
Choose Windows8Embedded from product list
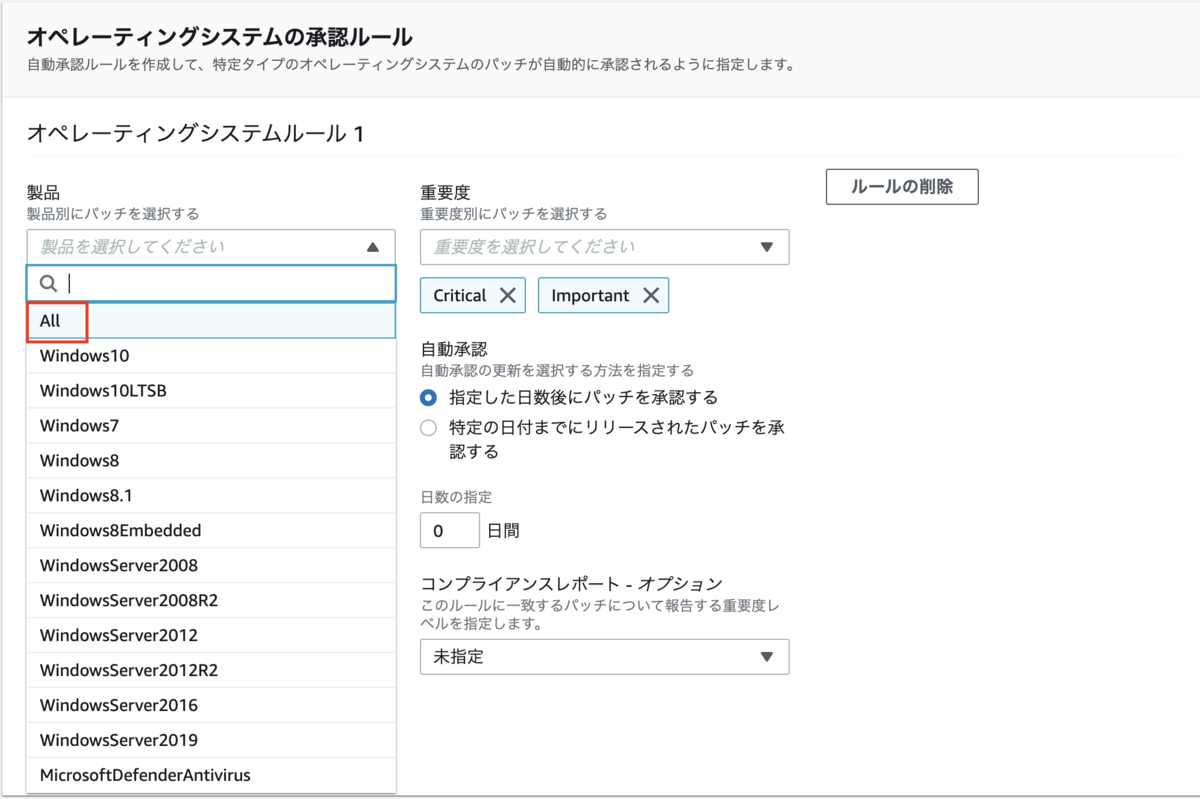click(211, 531)
